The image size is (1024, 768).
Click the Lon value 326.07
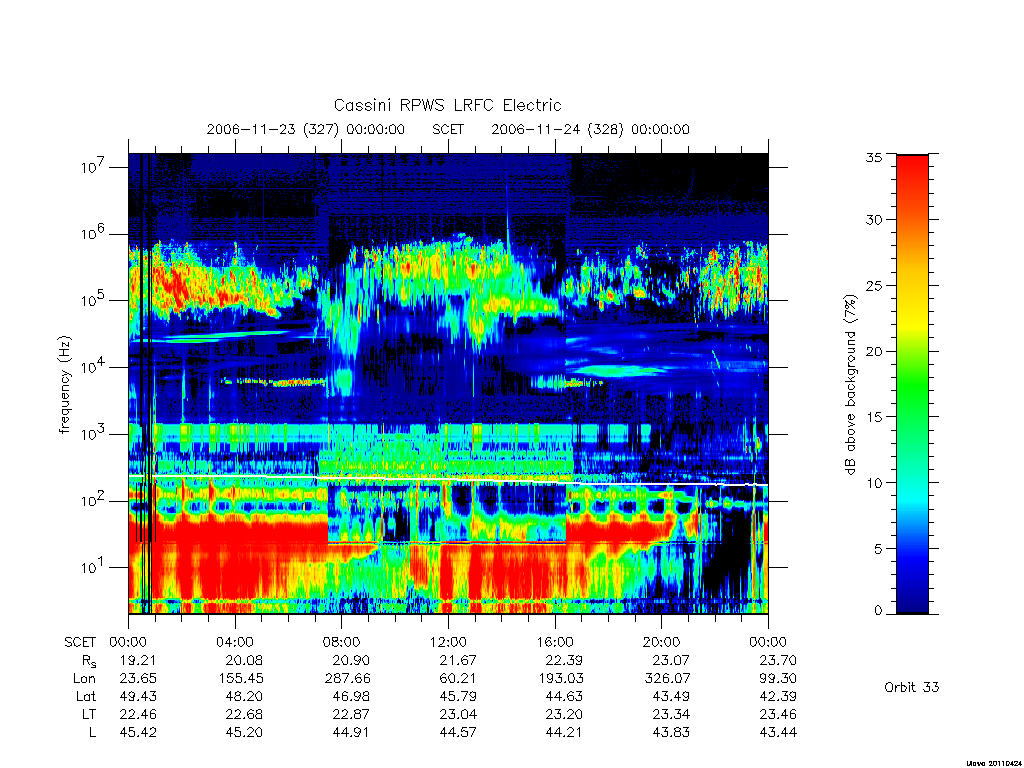tap(667, 679)
